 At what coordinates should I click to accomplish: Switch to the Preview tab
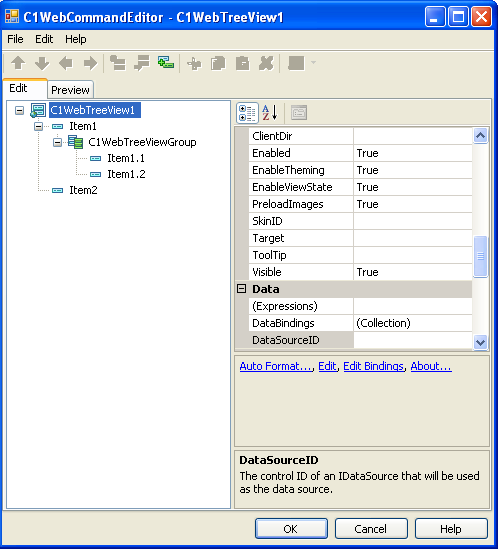tap(70, 90)
